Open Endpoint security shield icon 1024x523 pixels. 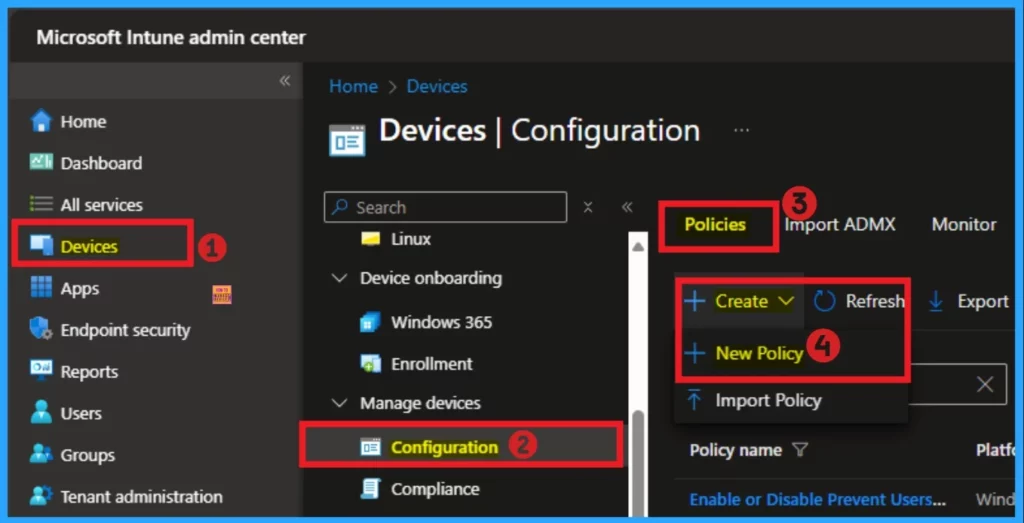coord(41,330)
